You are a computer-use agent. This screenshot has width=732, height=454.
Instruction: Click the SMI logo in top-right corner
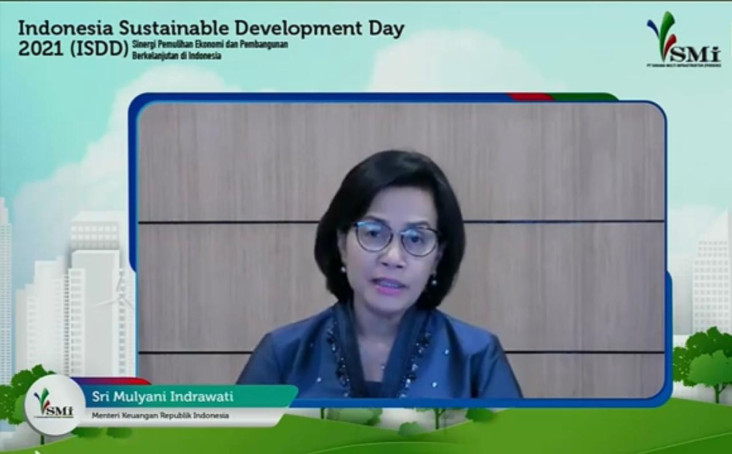click(x=683, y=39)
